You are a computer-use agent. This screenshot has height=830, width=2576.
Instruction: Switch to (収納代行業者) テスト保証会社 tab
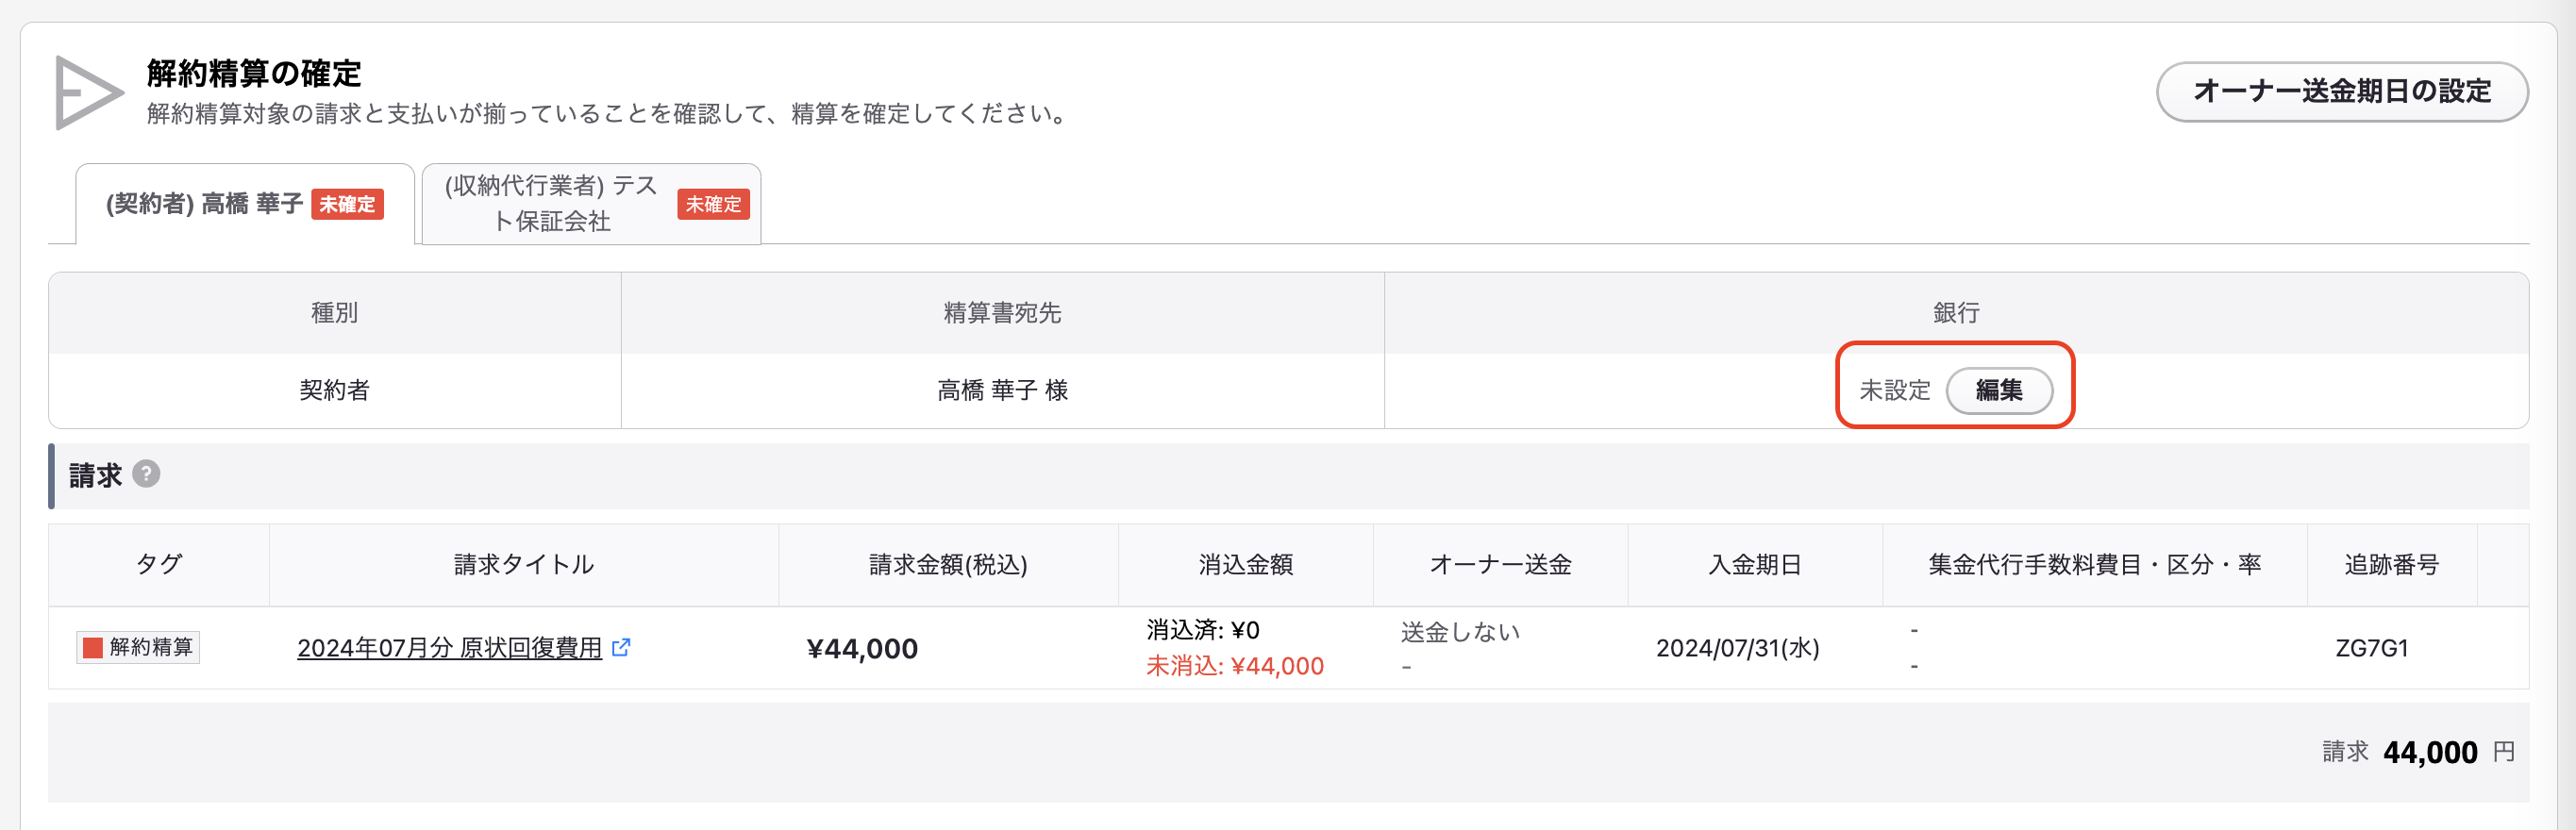click(x=591, y=204)
